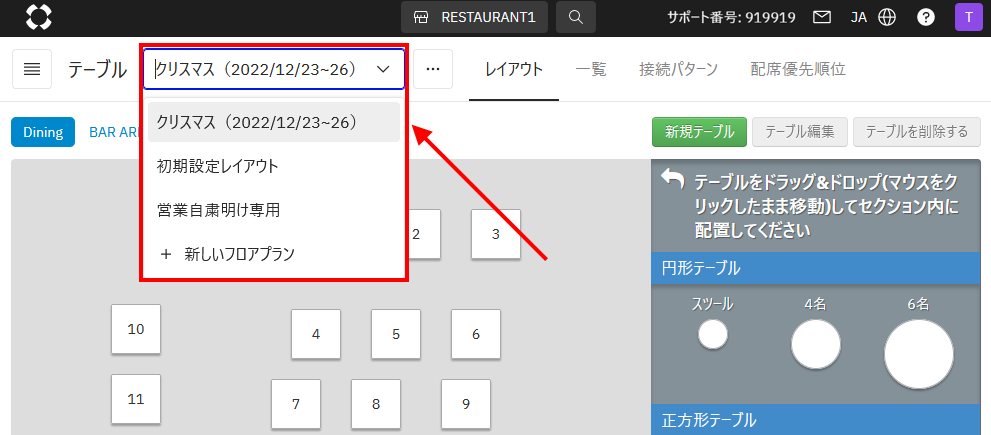This screenshot has width=991, height=435.
Task: Open the help question mark icon
Action: [926, 17]
